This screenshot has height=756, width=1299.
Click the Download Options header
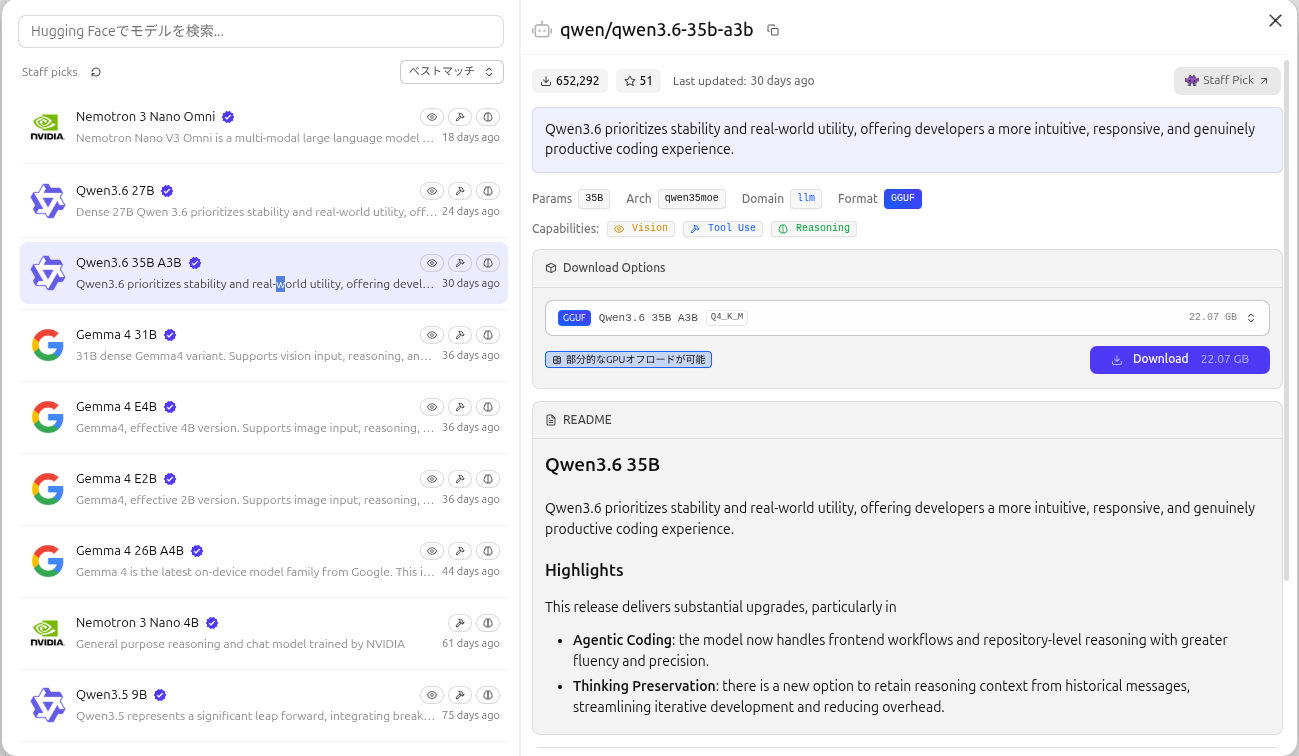coord(907,268)
